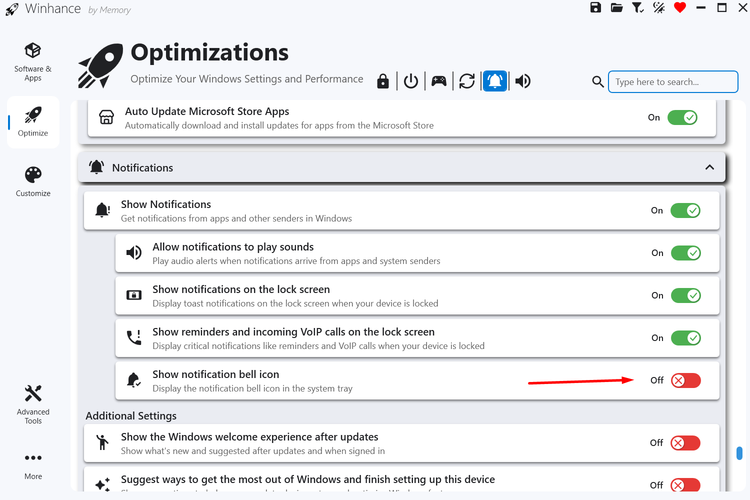750x500 pixels.
Task: Toggle Auto Update Microsoft Store Apps off
Action: click(682, 117)
